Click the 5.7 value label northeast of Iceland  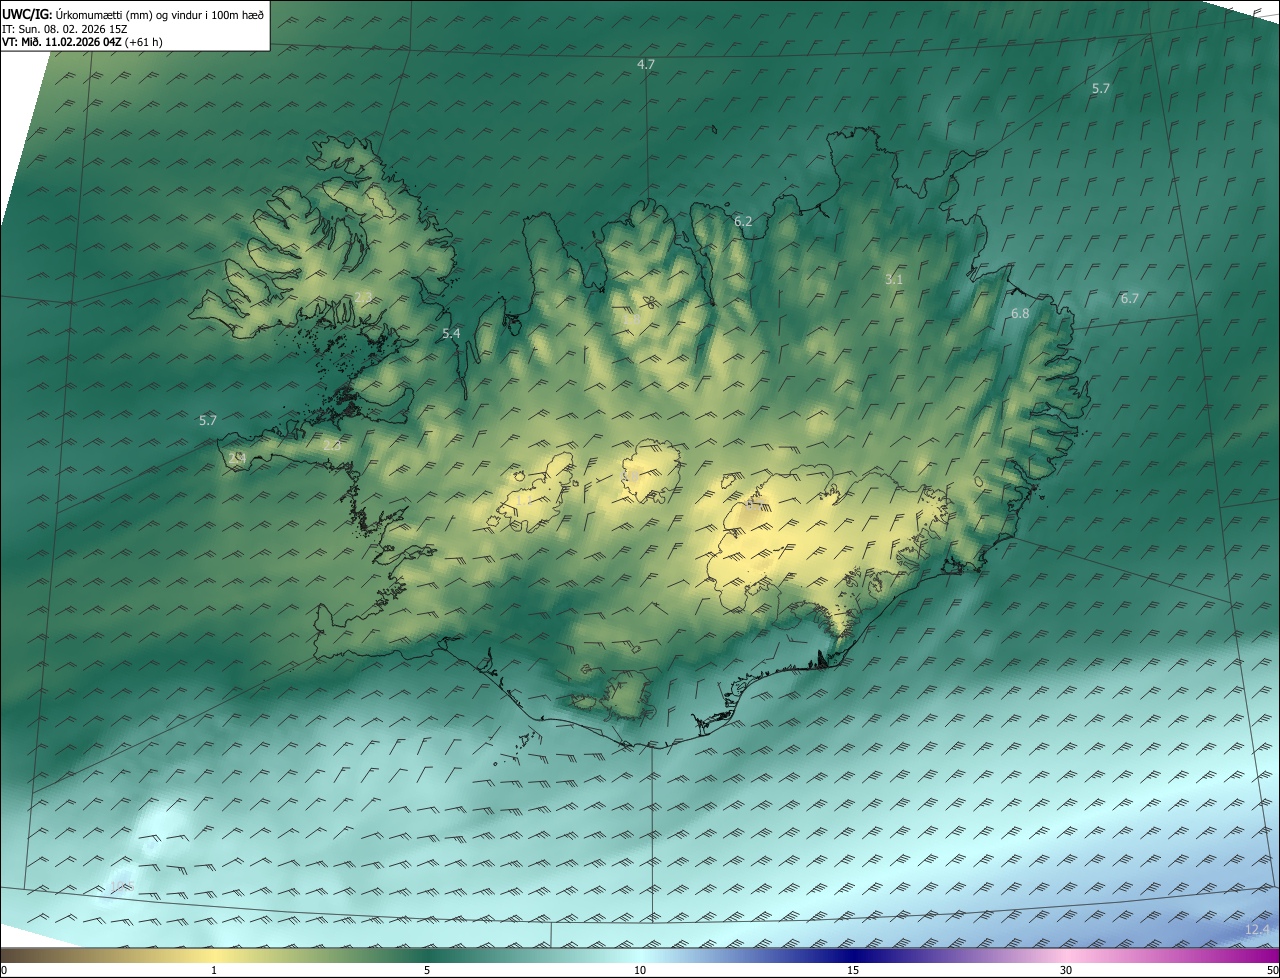(x=1101, y=88)
